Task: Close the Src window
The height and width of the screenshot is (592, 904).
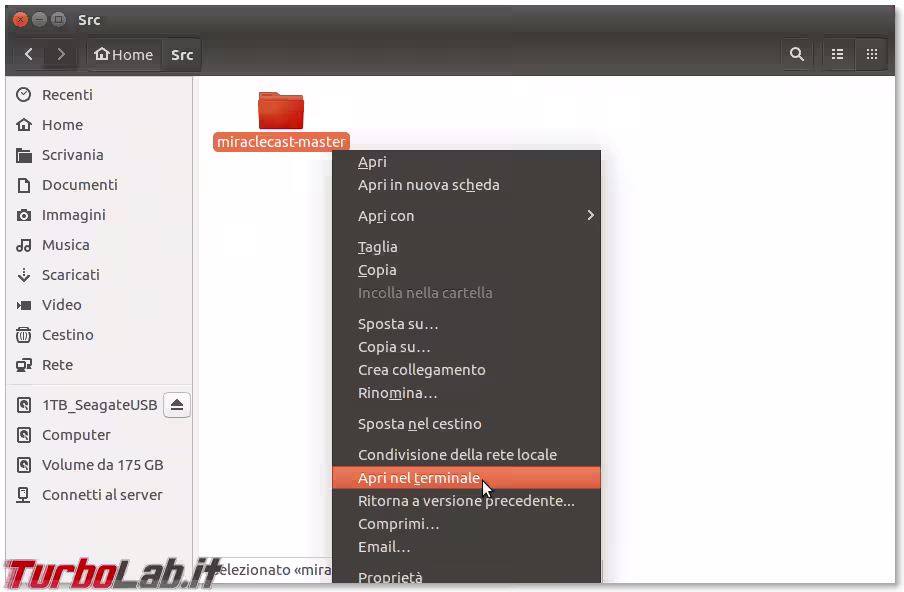Action: click(x=20, y=20)
